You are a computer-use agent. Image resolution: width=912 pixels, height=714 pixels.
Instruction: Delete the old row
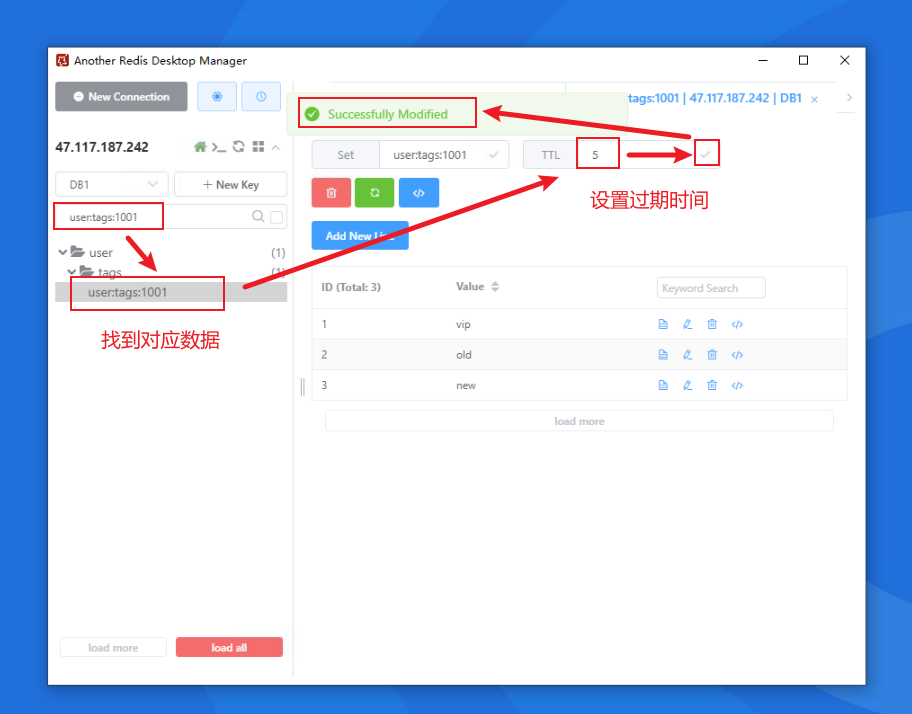click(712, 355)
